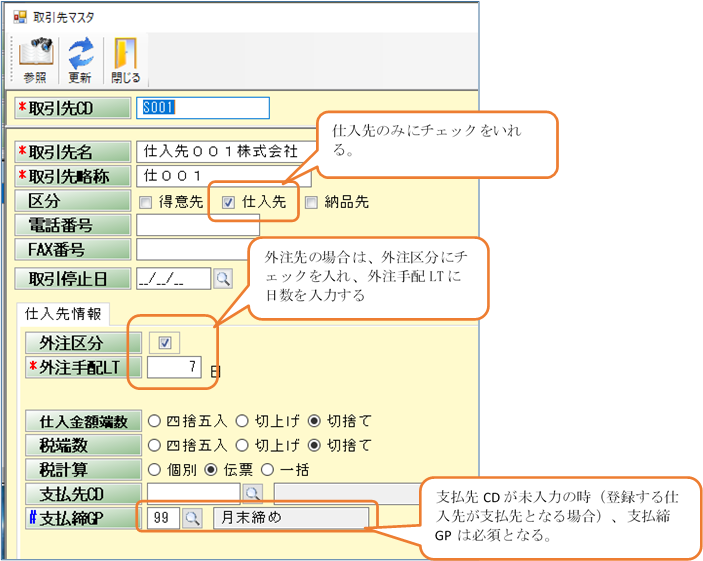Click the 支払締GP code field showing 99
Screen dimensions: 703x561
(x=163, y=518)
